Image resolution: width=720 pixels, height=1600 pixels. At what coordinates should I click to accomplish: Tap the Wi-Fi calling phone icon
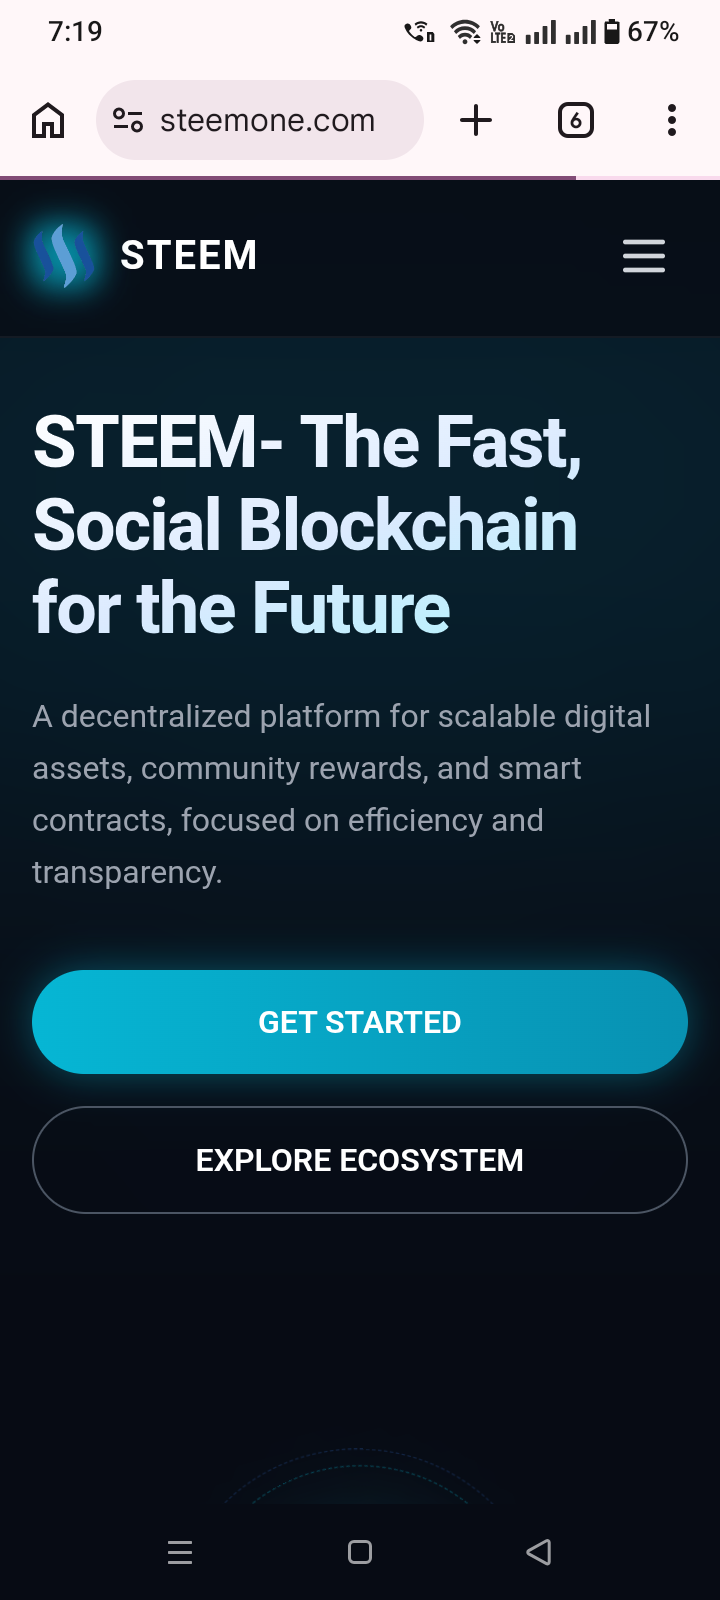click(419, 32)
